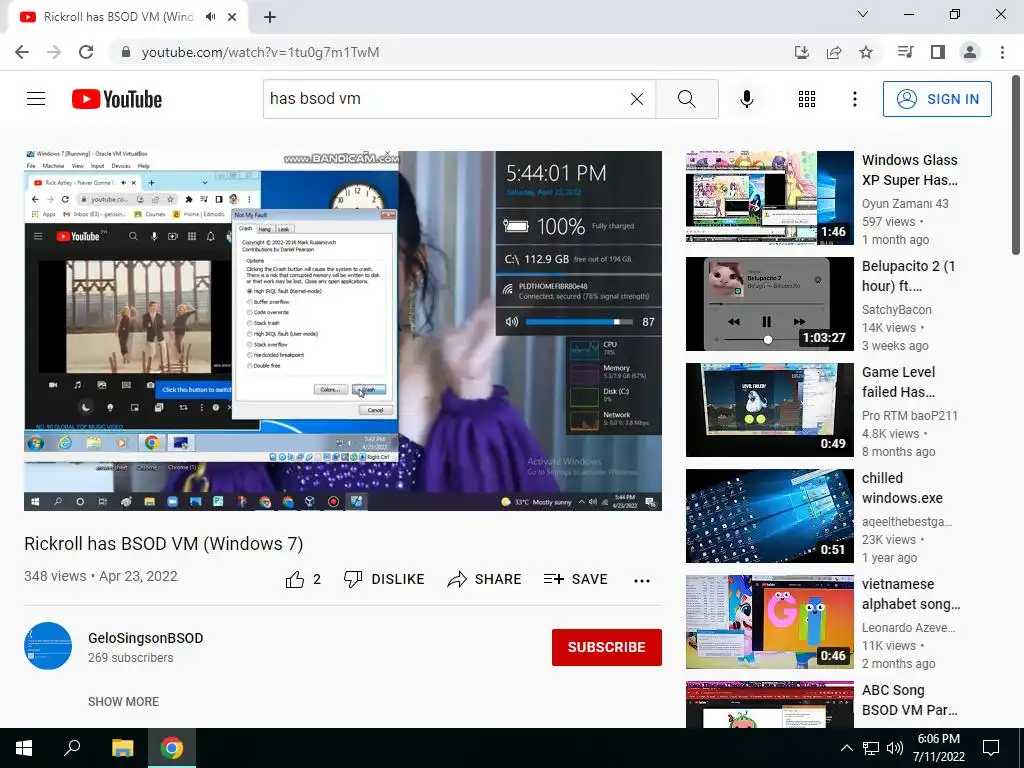This screenshot has height=768, width=1024.
Task: Open notification center icon
Action: pyautogui.click(x=991, y=748)
